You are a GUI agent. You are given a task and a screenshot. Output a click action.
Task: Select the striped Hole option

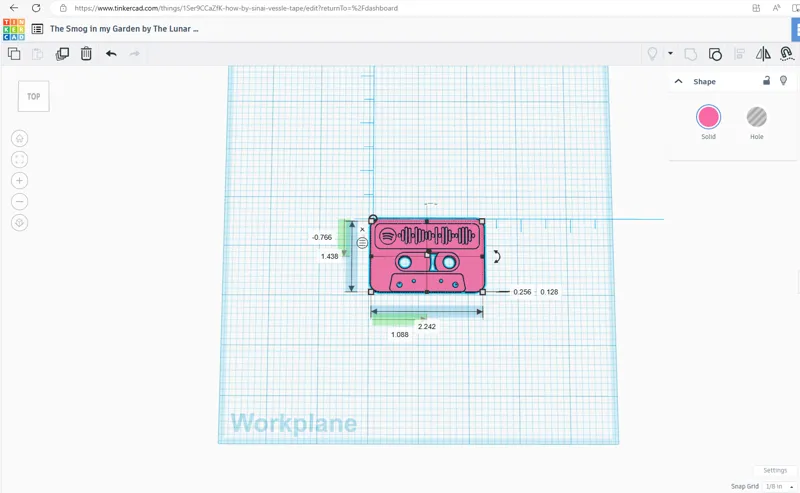pyautogui.click(x=757, y=117)
